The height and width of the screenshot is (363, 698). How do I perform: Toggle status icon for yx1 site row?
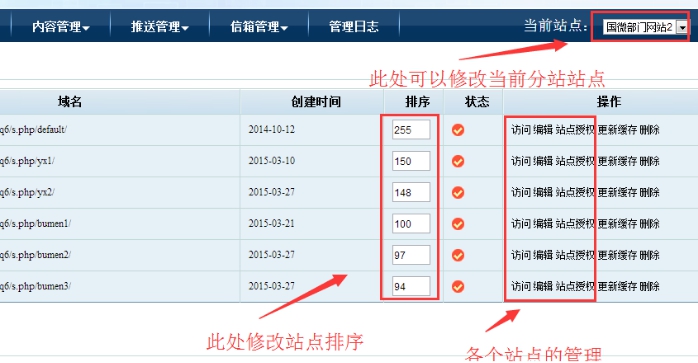click(x=458, y=161)
